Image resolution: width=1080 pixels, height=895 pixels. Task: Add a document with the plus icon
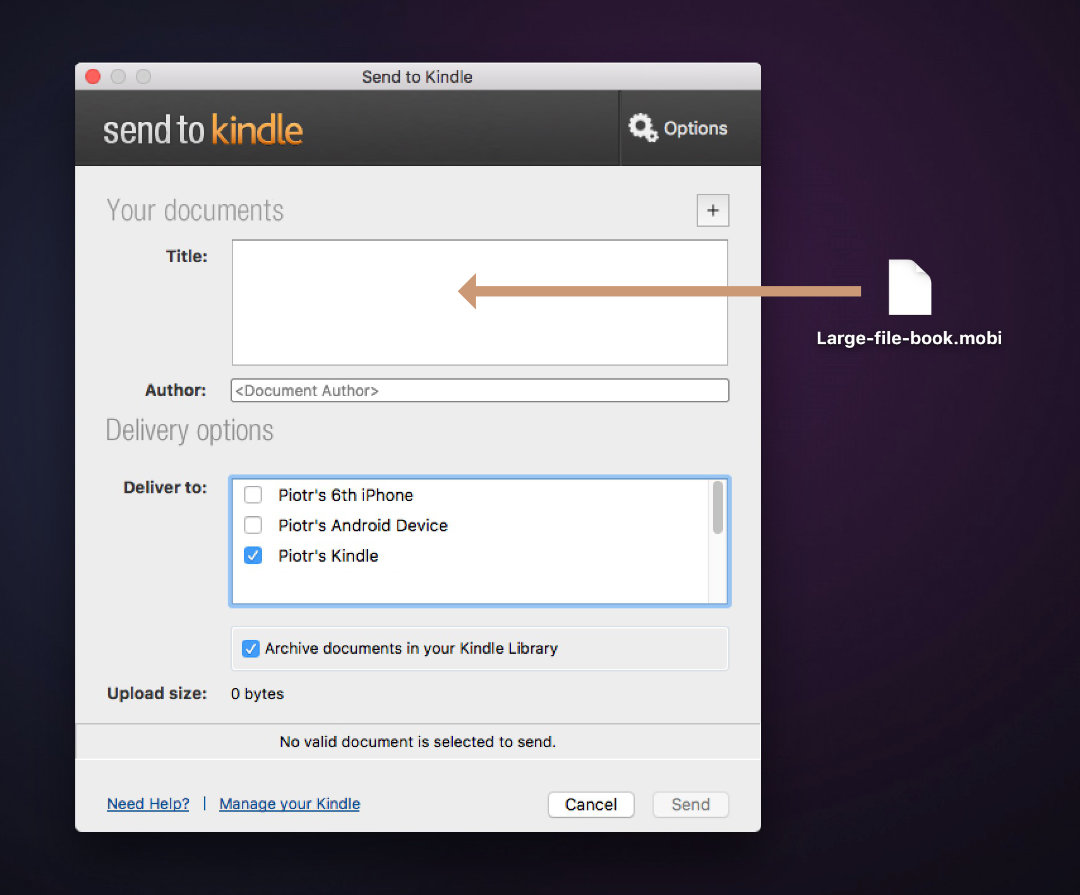[x=713, y=210]
